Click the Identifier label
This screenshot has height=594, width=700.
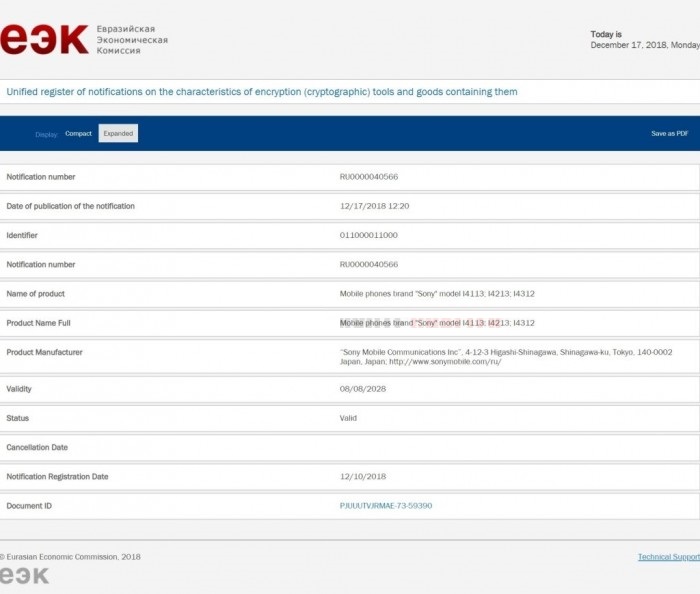[x=22, y=235]
